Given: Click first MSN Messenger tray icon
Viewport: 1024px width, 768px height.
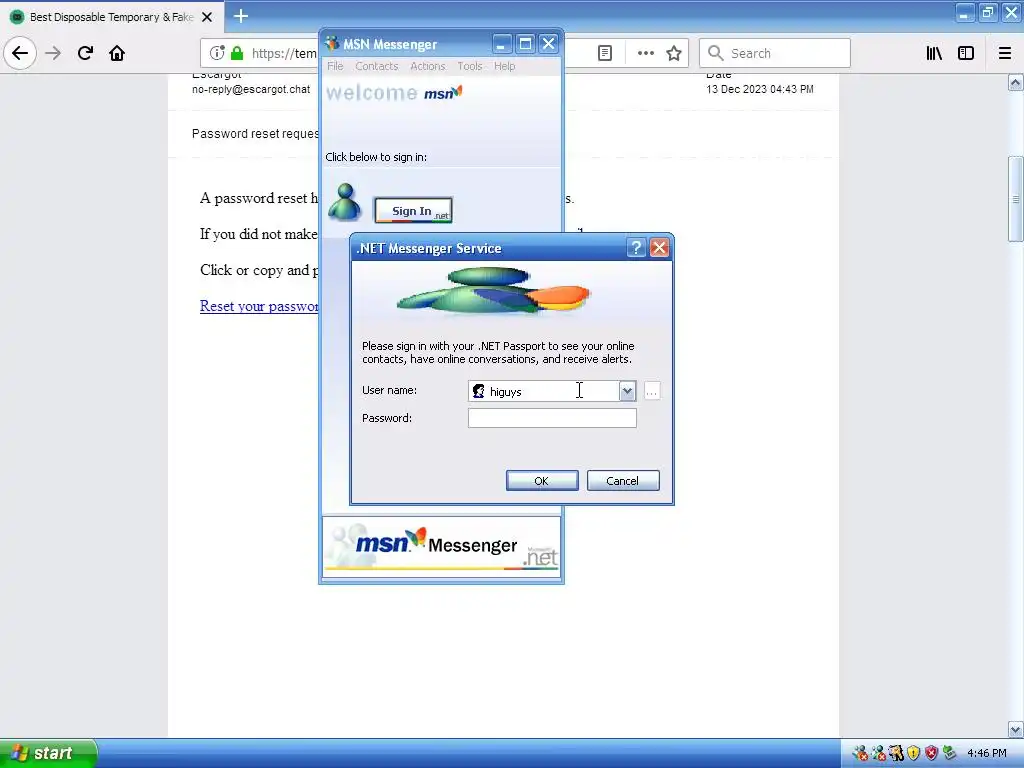Looking at the screenshot, I should 860,754.
